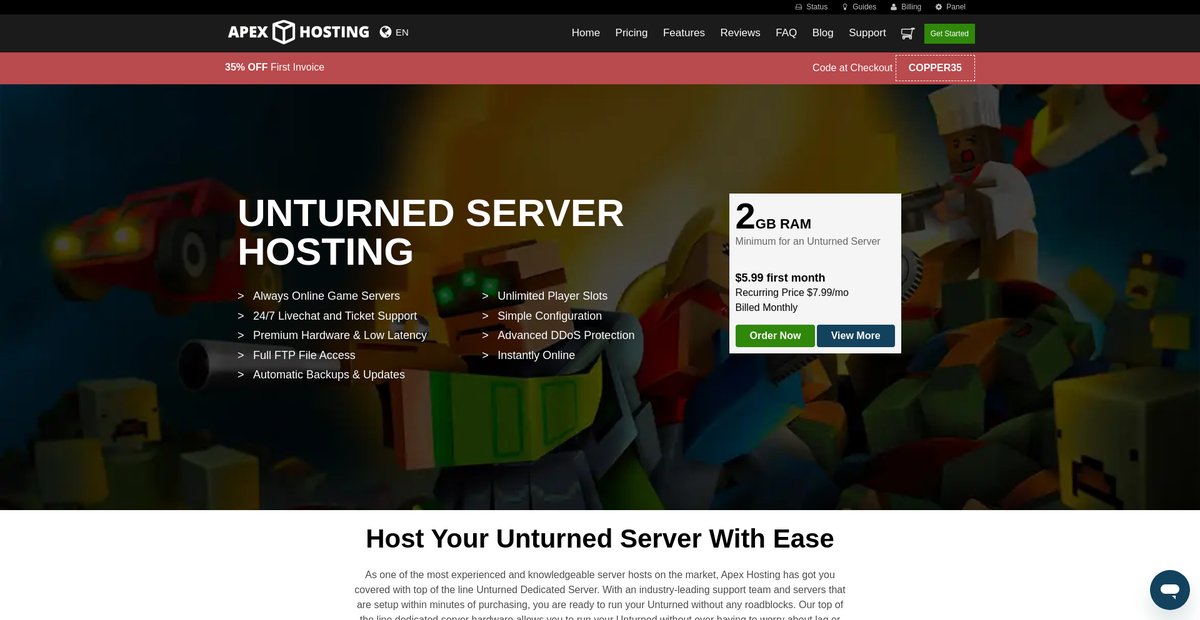Click the Status icon in top bar
This screenshot has height=620, width=1200.
point(799,7)
